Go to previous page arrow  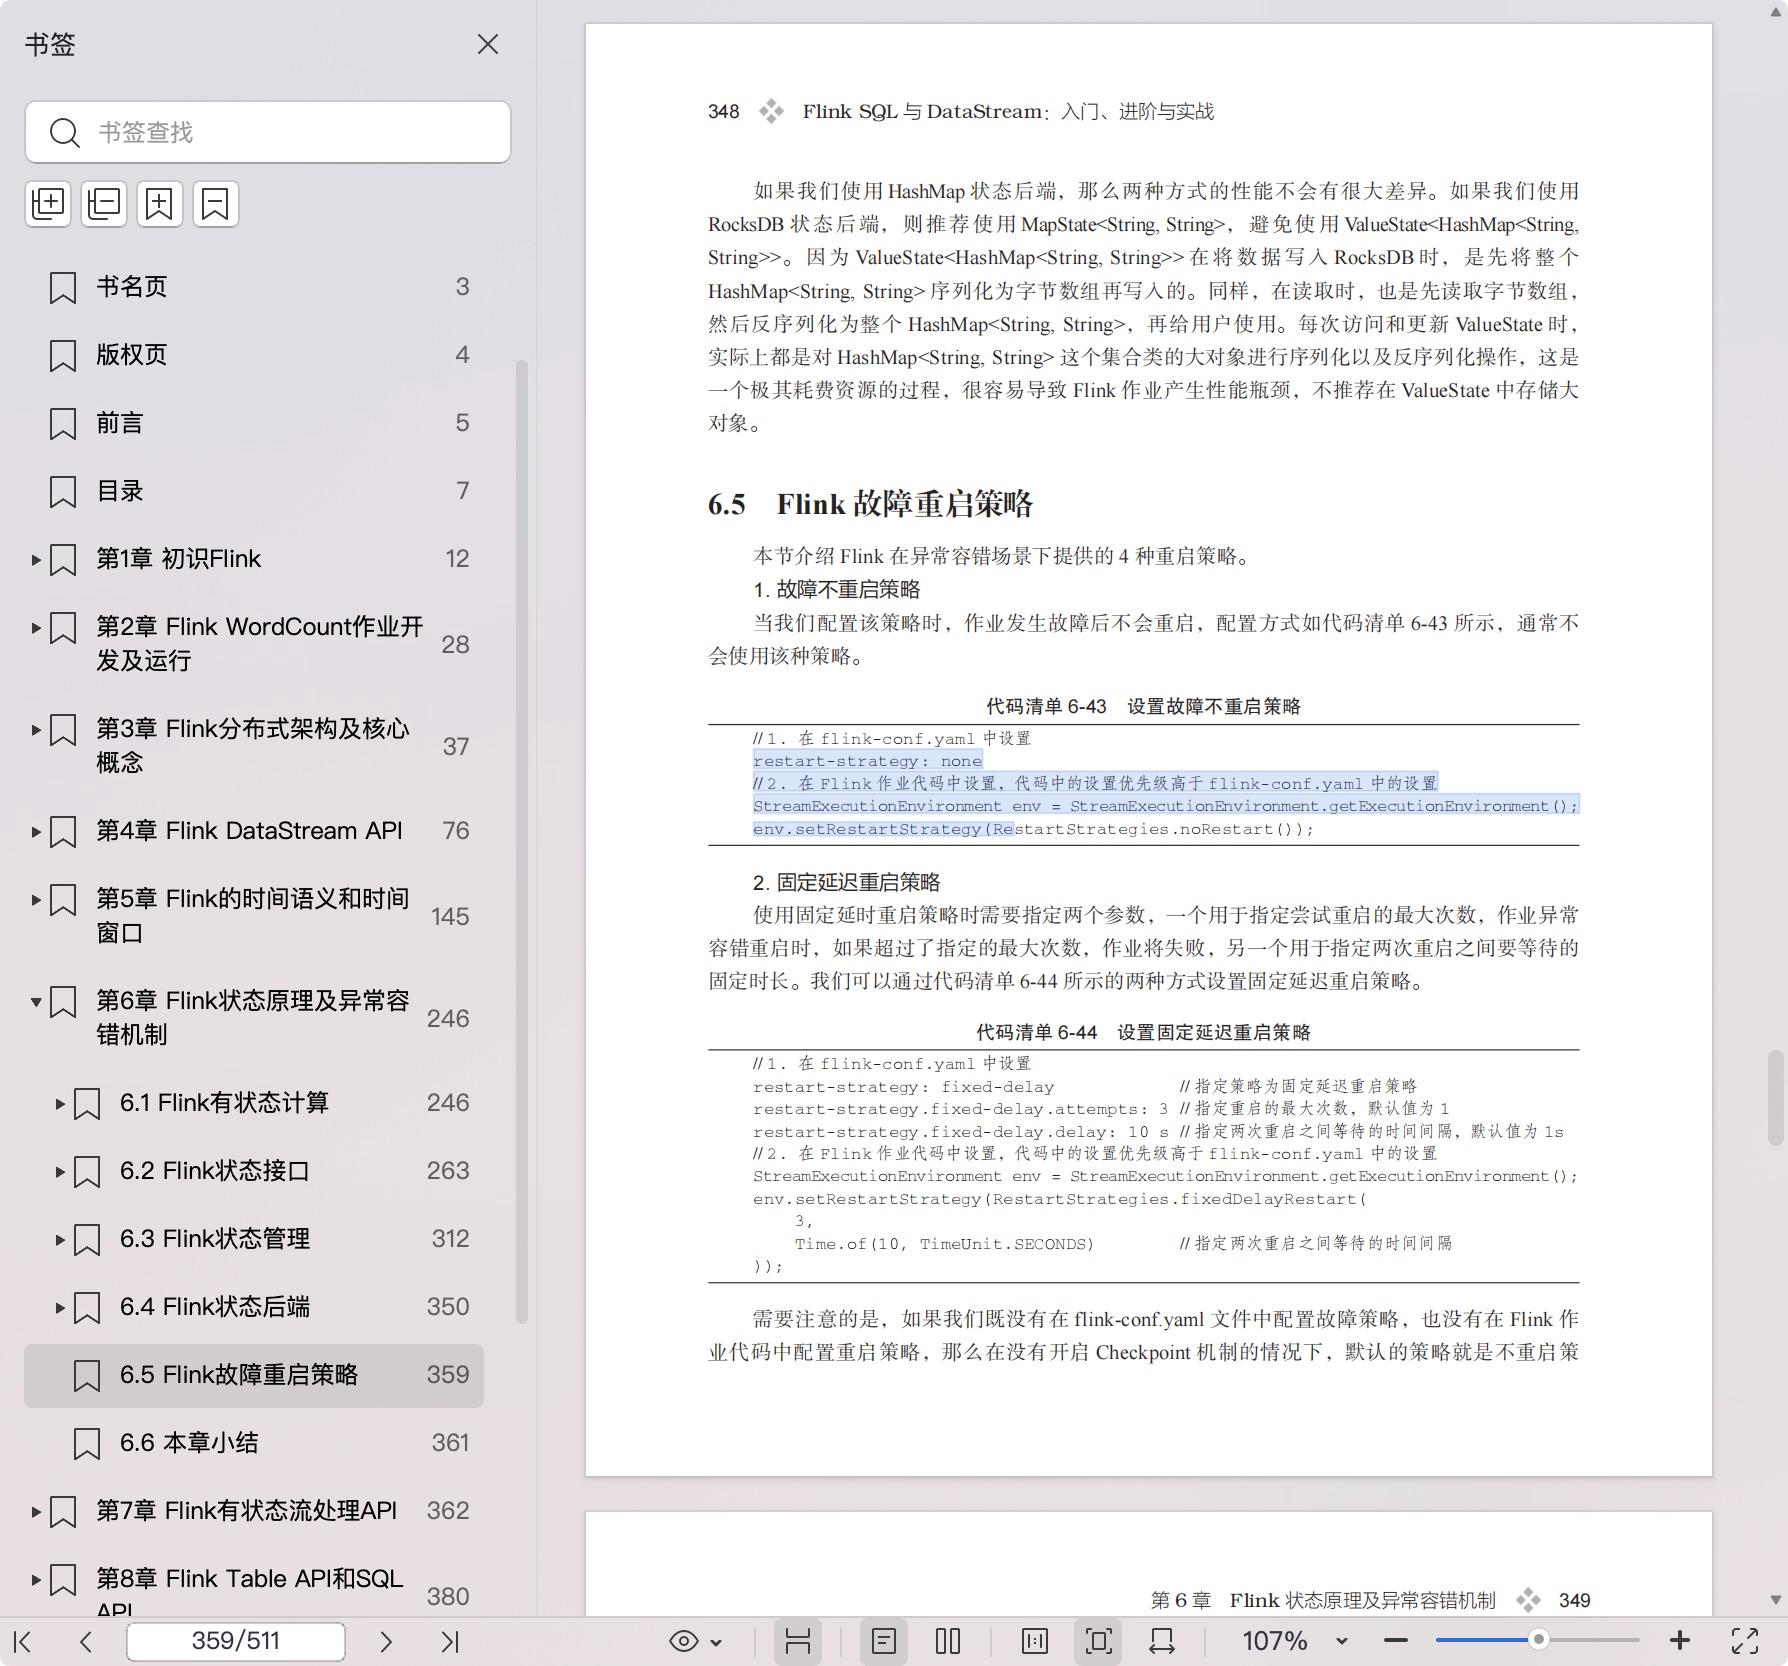tap(86, 1641)
